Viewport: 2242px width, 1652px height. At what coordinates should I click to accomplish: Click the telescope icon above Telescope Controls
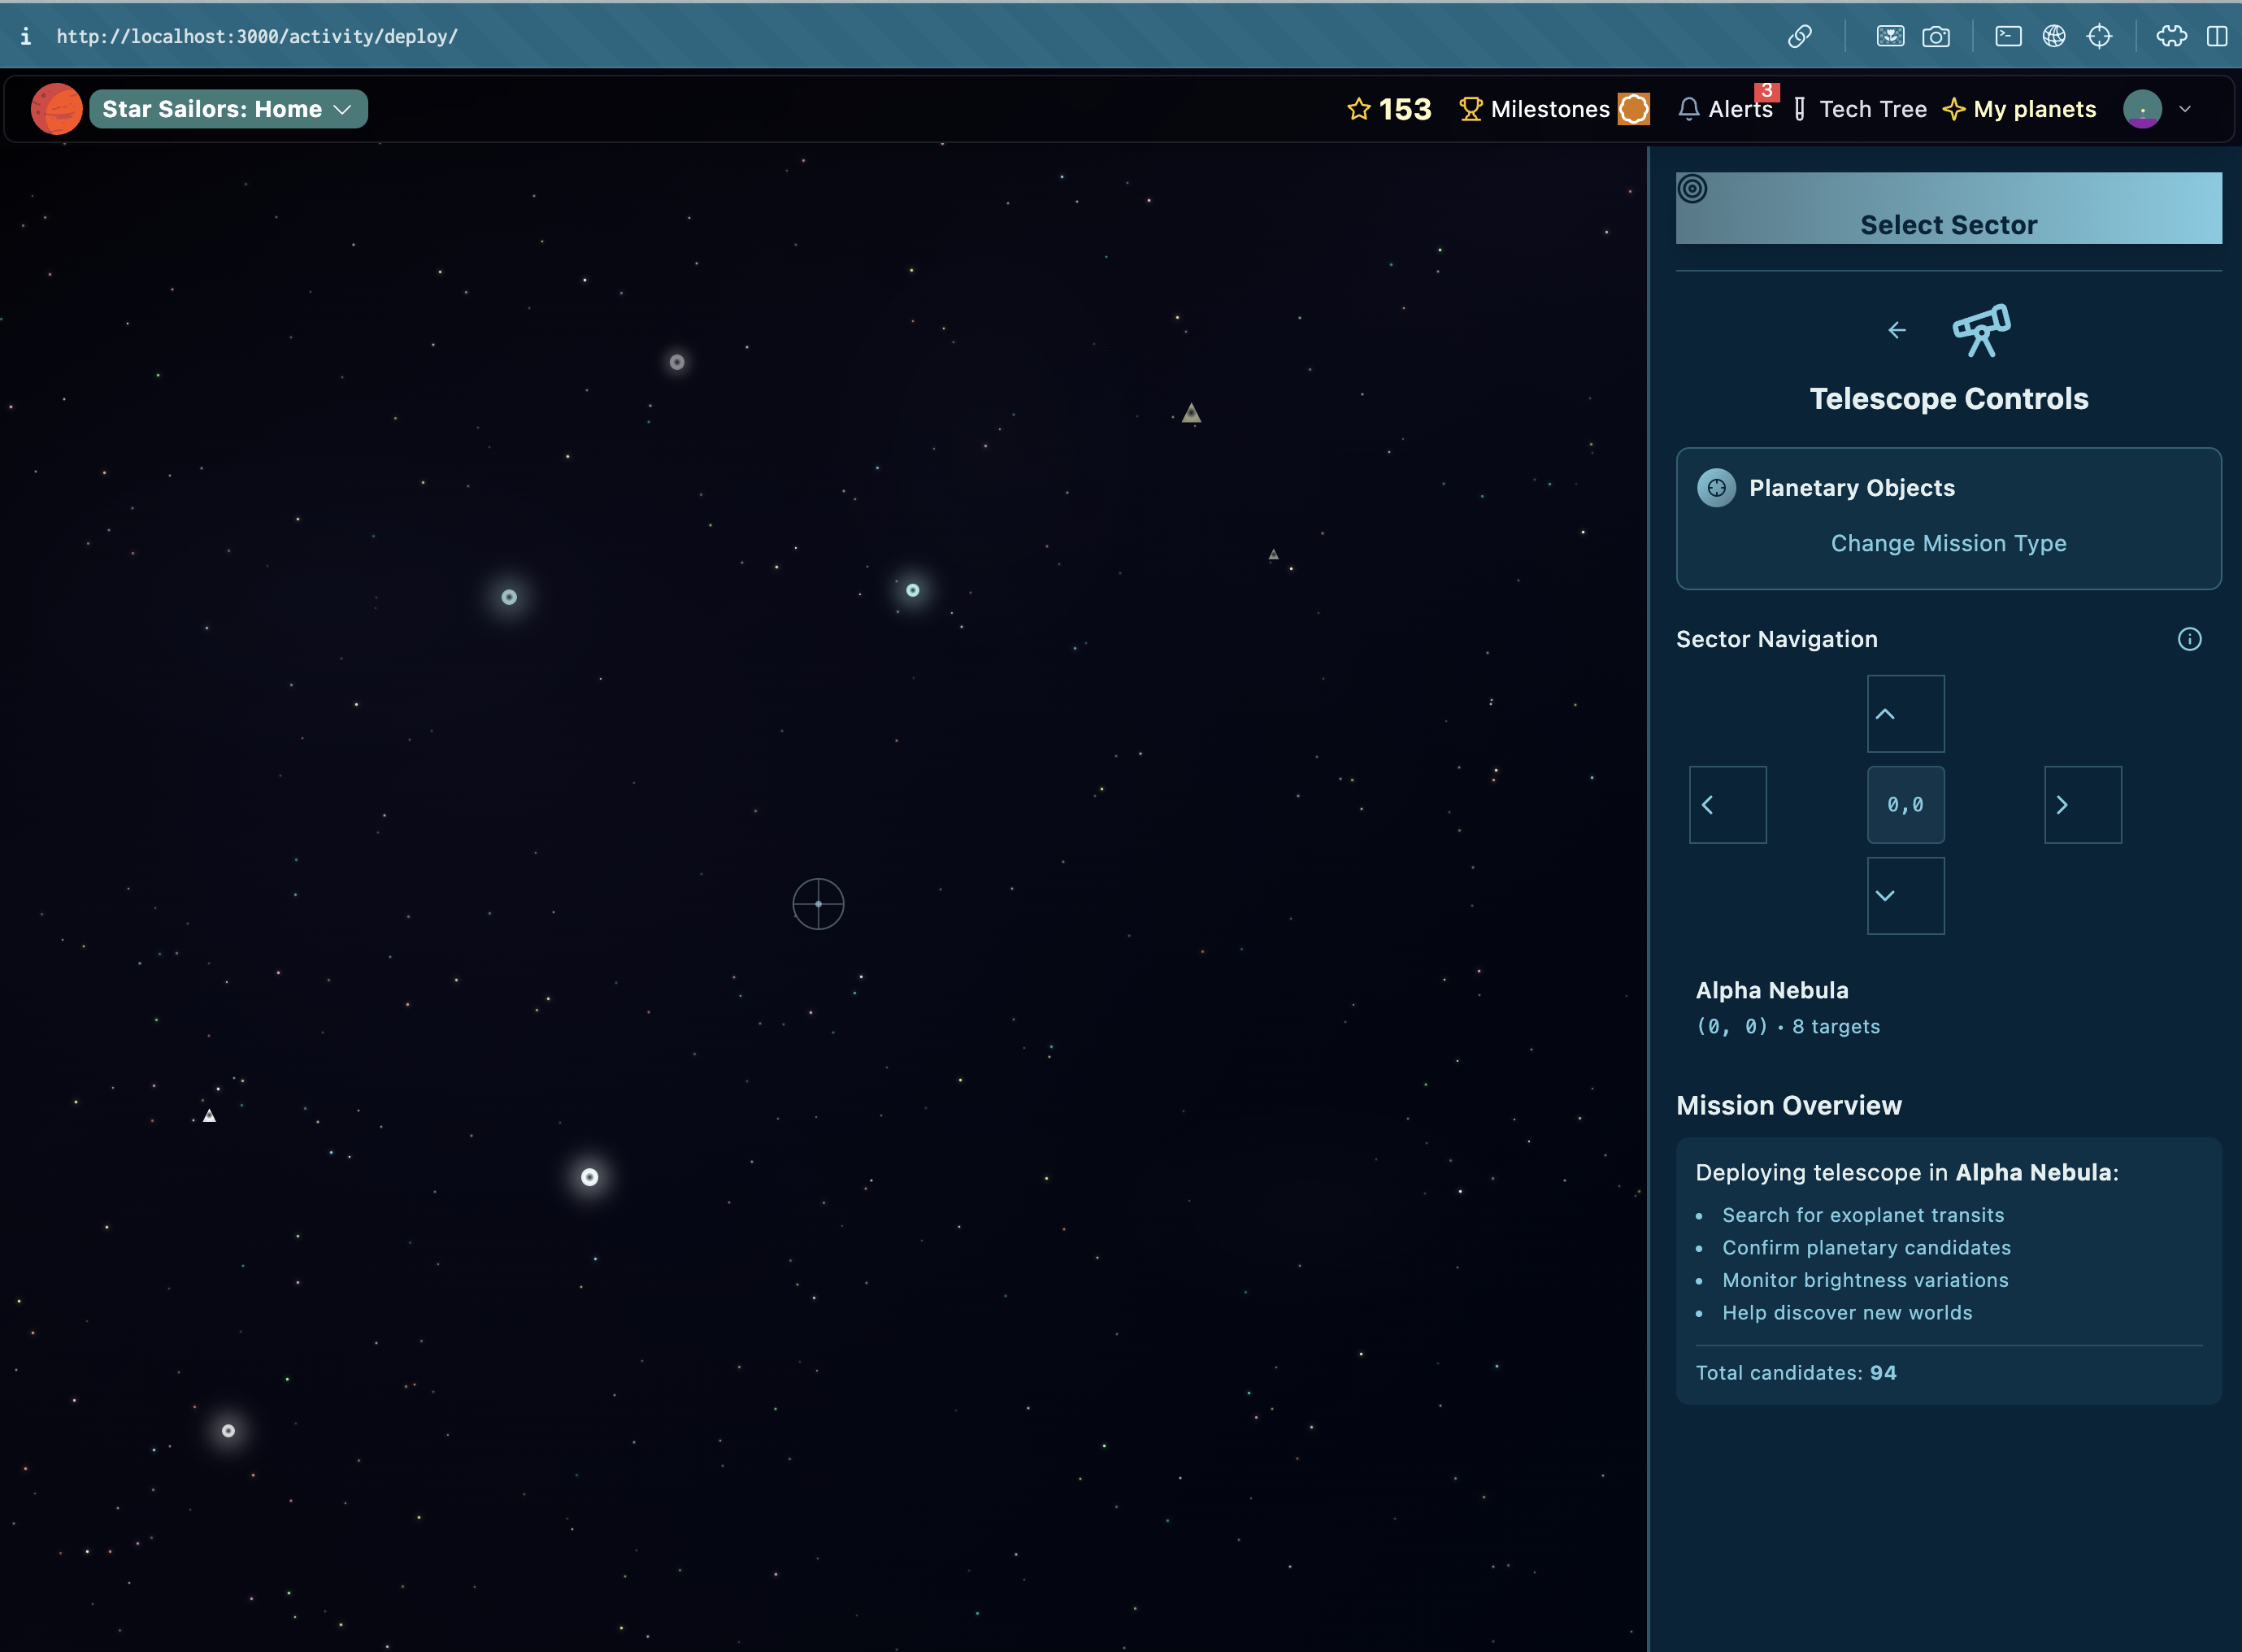pyautogui.click(x=1980, y=330)
